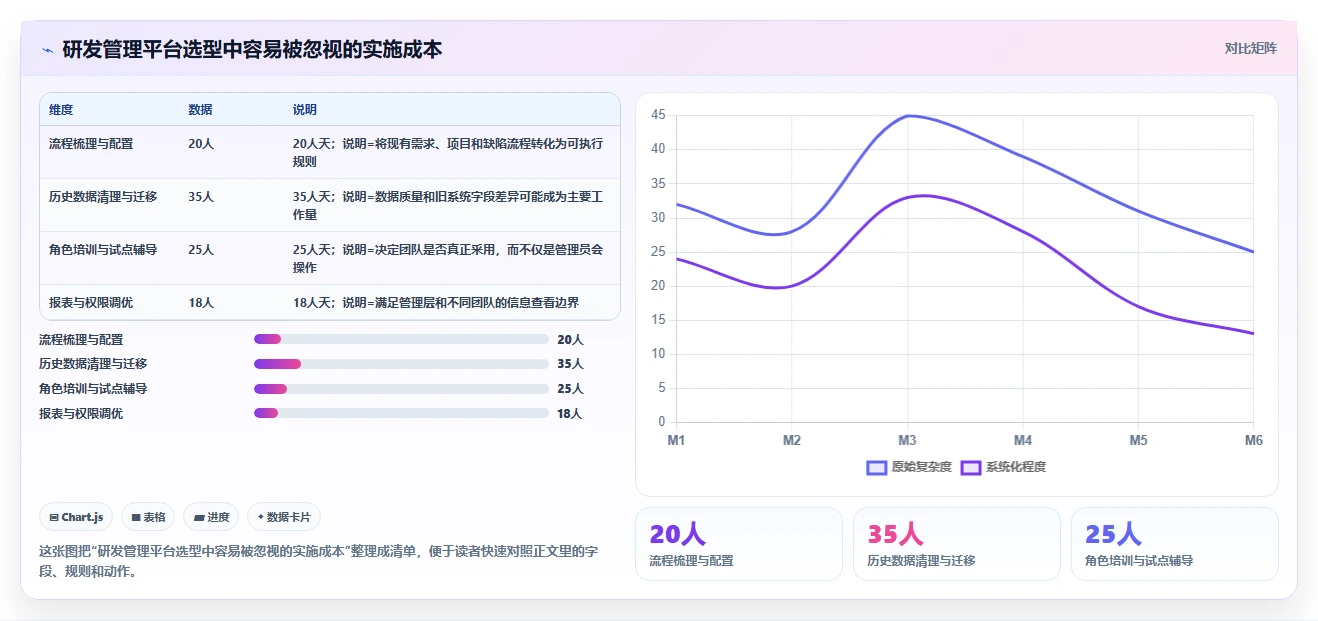1318x621 pixels.
Task: Click the 历史数据清理与迁移 progress bar
Action: coord(401,364)
